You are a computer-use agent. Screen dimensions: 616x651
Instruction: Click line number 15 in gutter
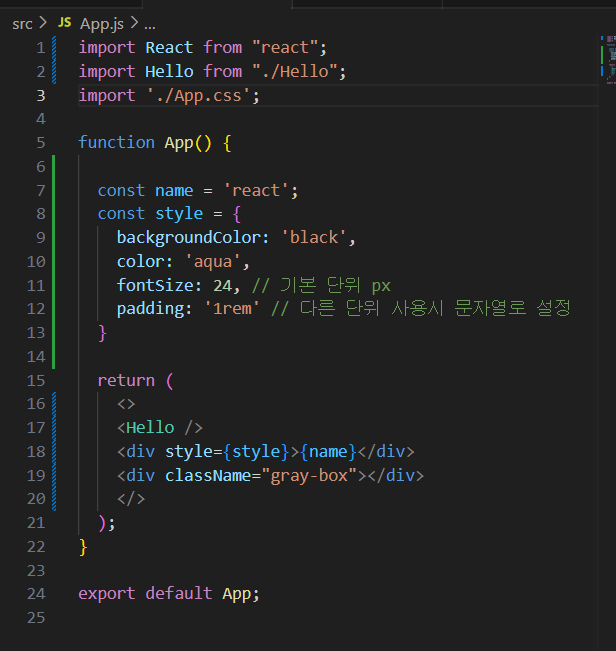(36, 381)
